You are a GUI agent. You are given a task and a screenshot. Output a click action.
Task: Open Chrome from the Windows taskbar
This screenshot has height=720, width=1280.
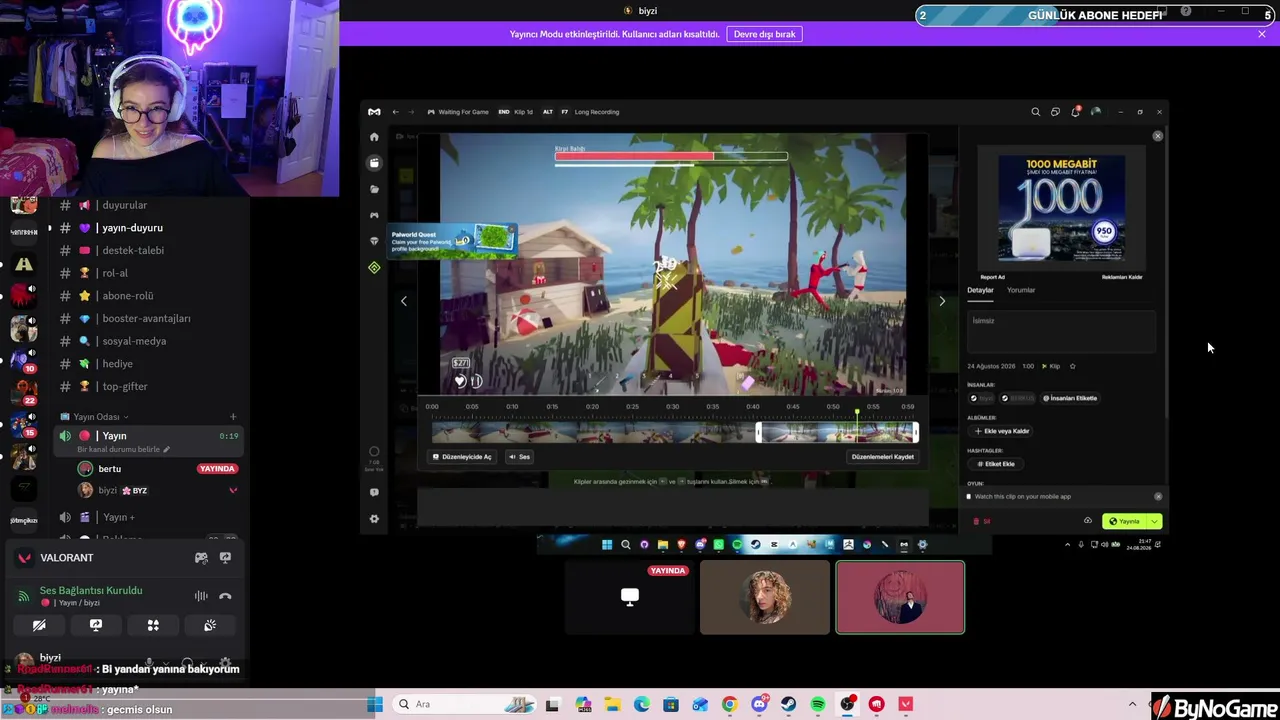point(729,705)
